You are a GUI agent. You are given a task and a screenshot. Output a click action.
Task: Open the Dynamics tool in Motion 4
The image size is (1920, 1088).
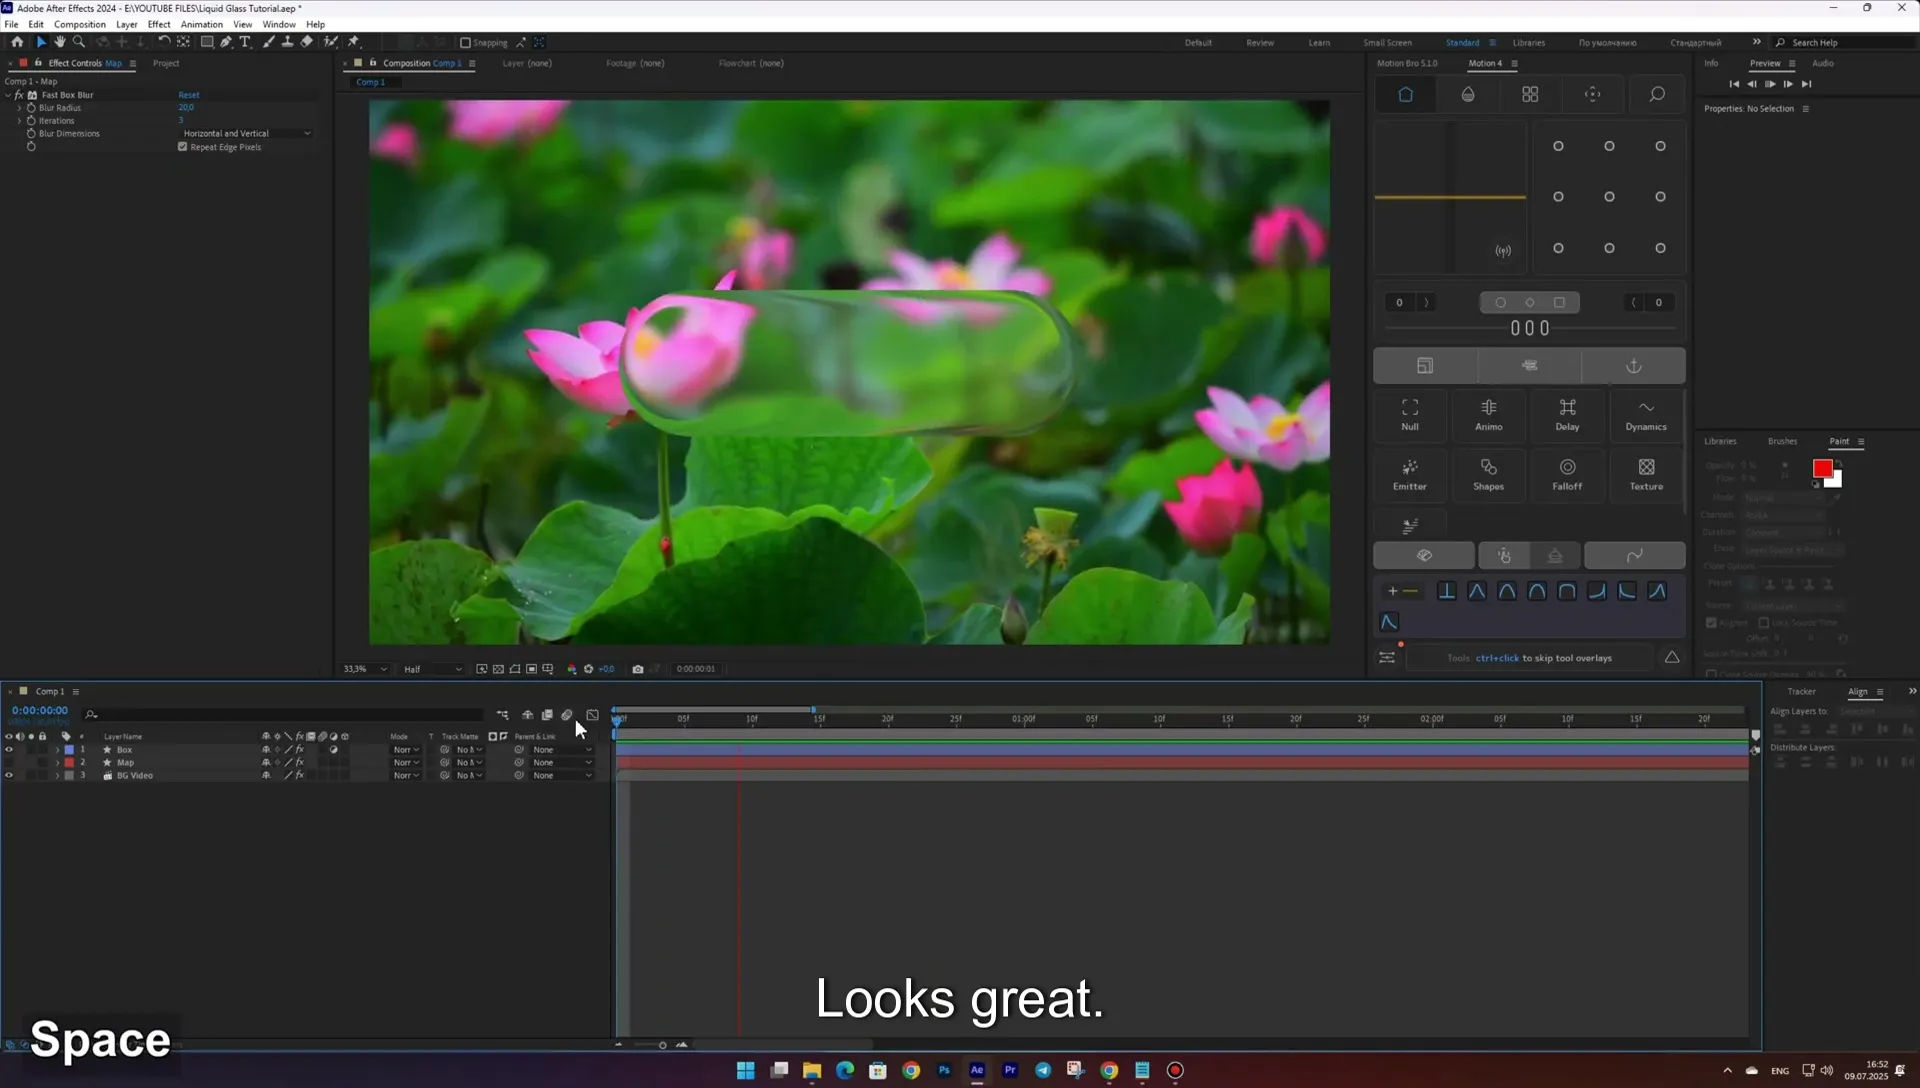pyautogui.click(x=1646, y=415)
